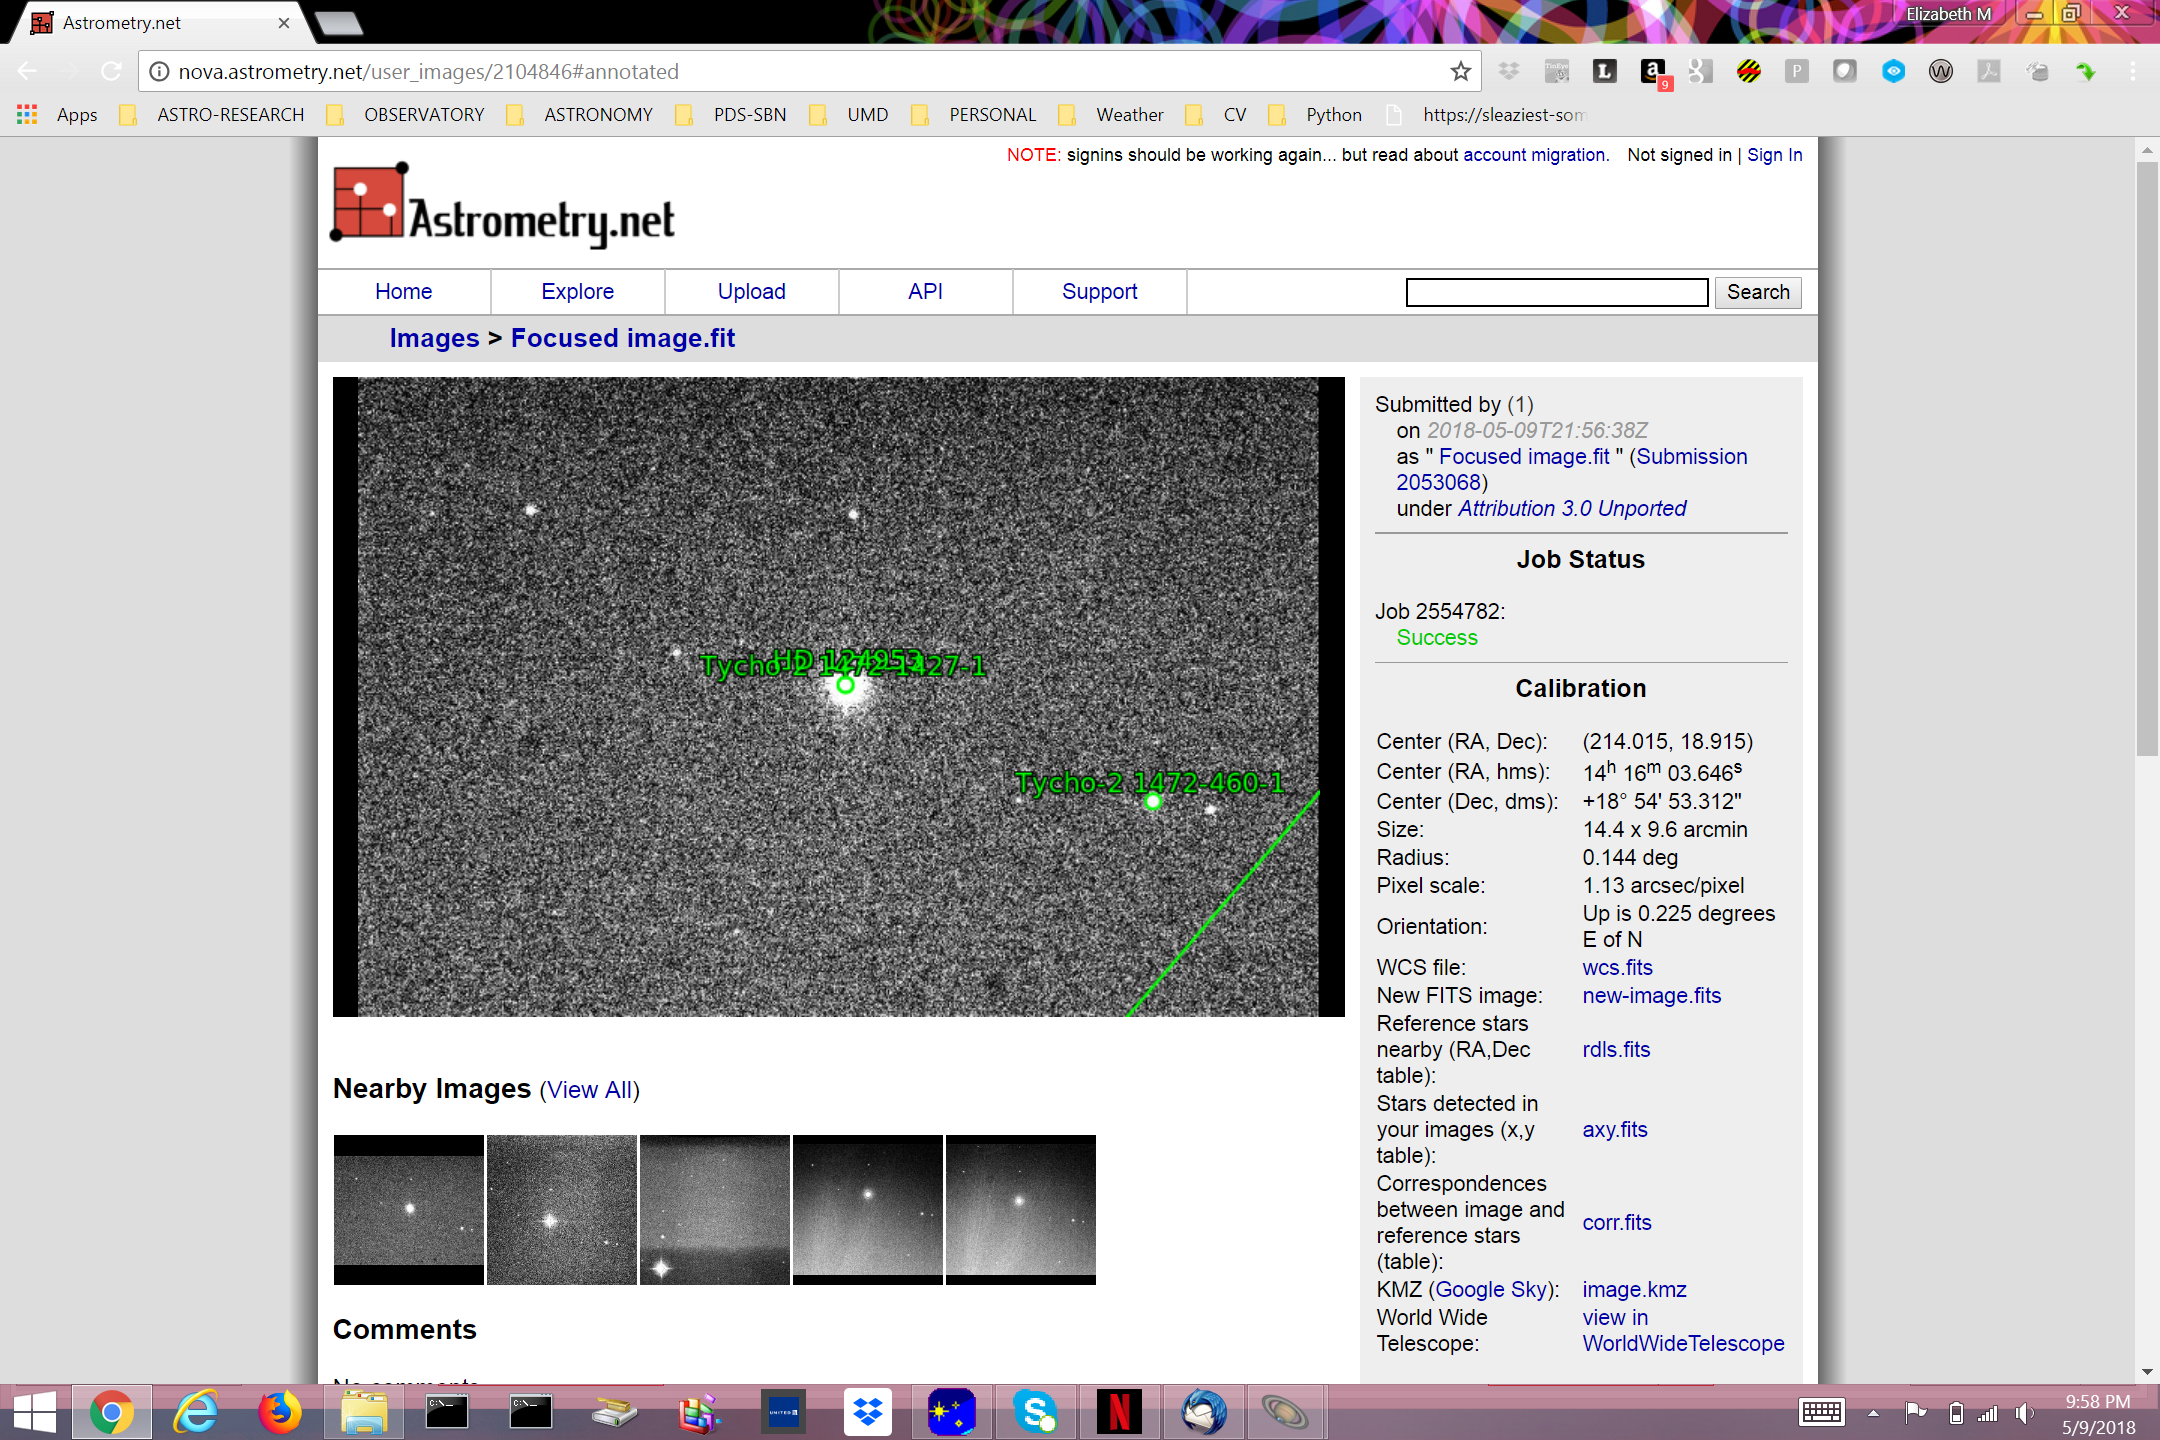Open the Explore navigation item
This screenshot has height=1440, width=2160.
point(577,292)
